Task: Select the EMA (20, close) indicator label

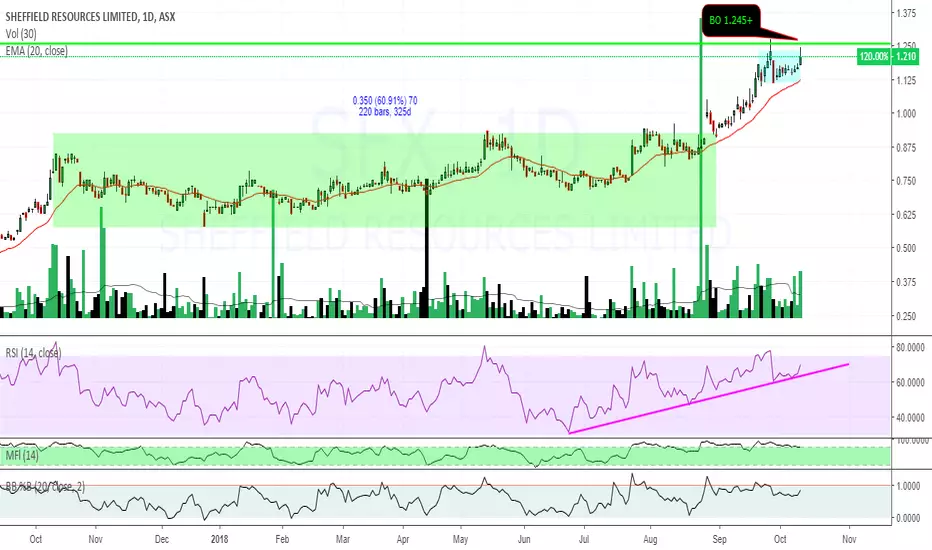Action: pos(36,51)
